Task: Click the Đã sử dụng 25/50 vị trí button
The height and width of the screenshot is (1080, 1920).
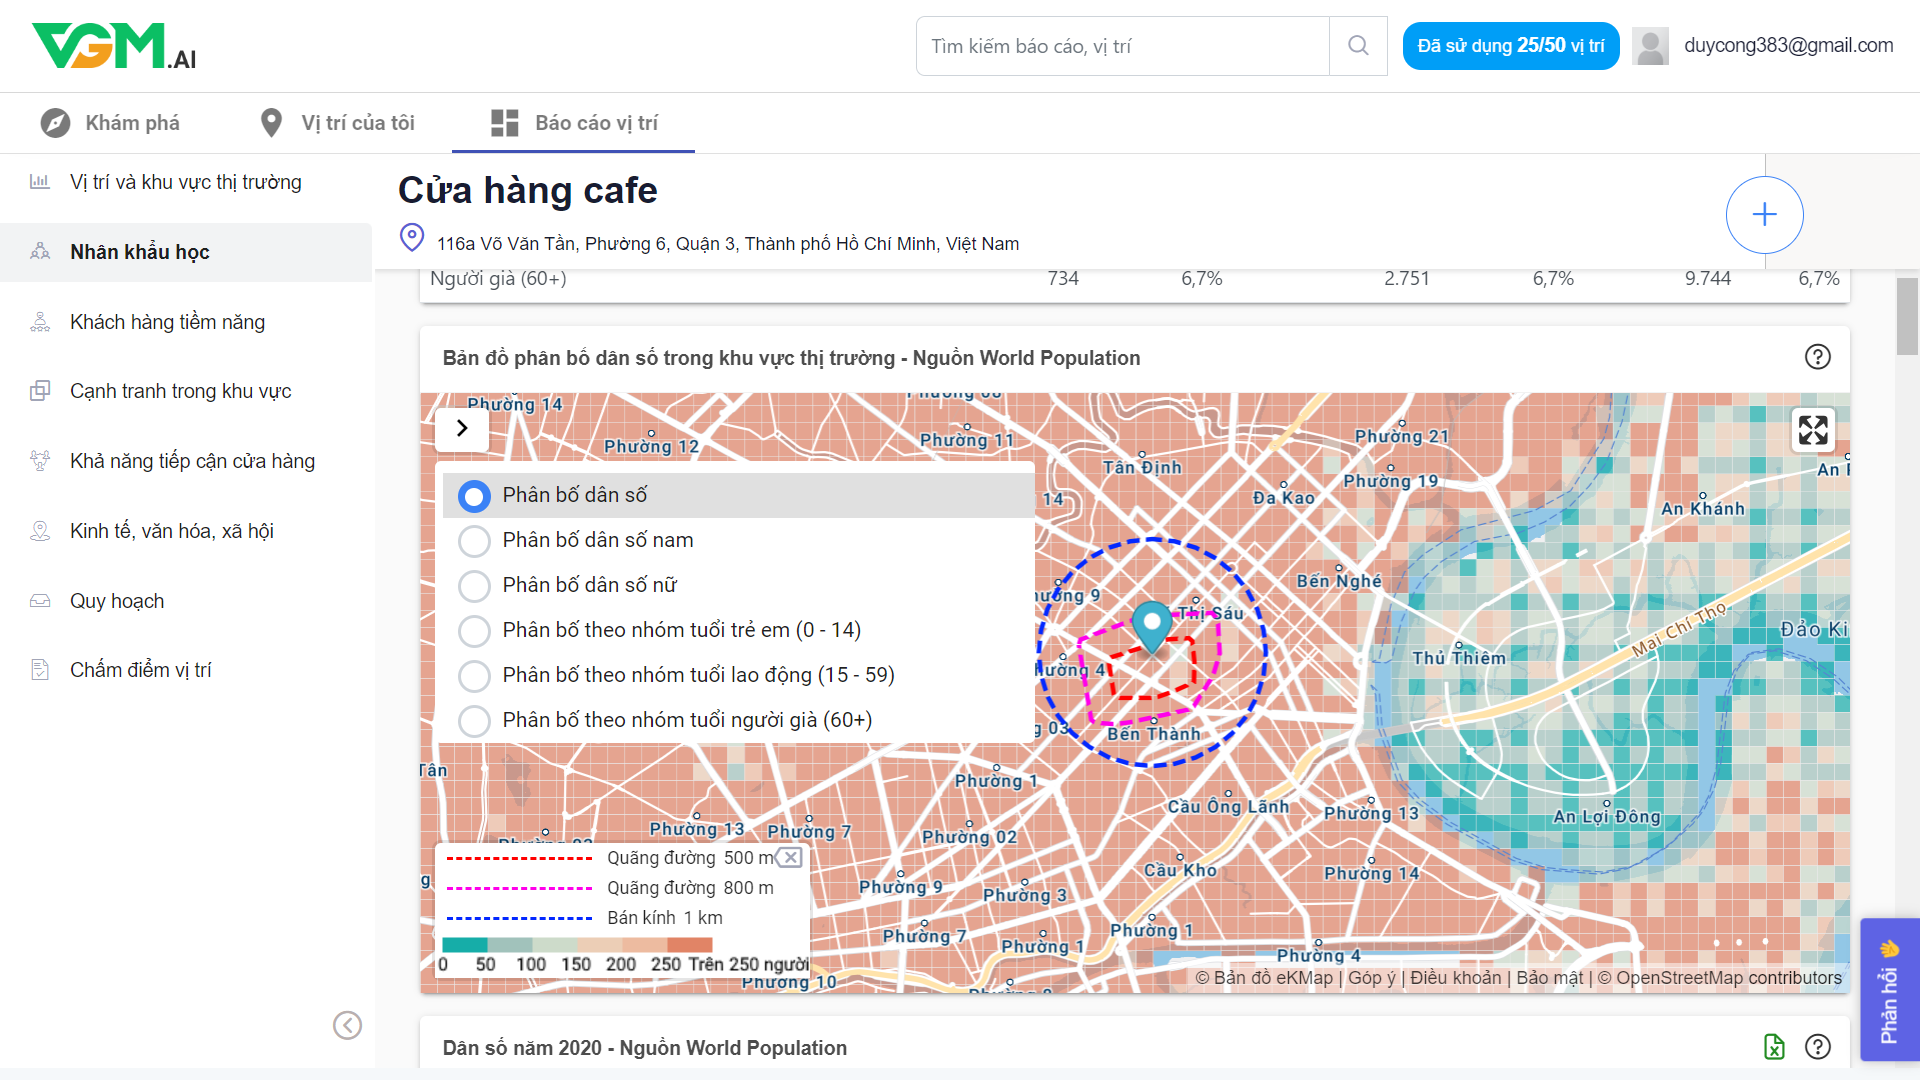Action: (x=1510, y=46)
